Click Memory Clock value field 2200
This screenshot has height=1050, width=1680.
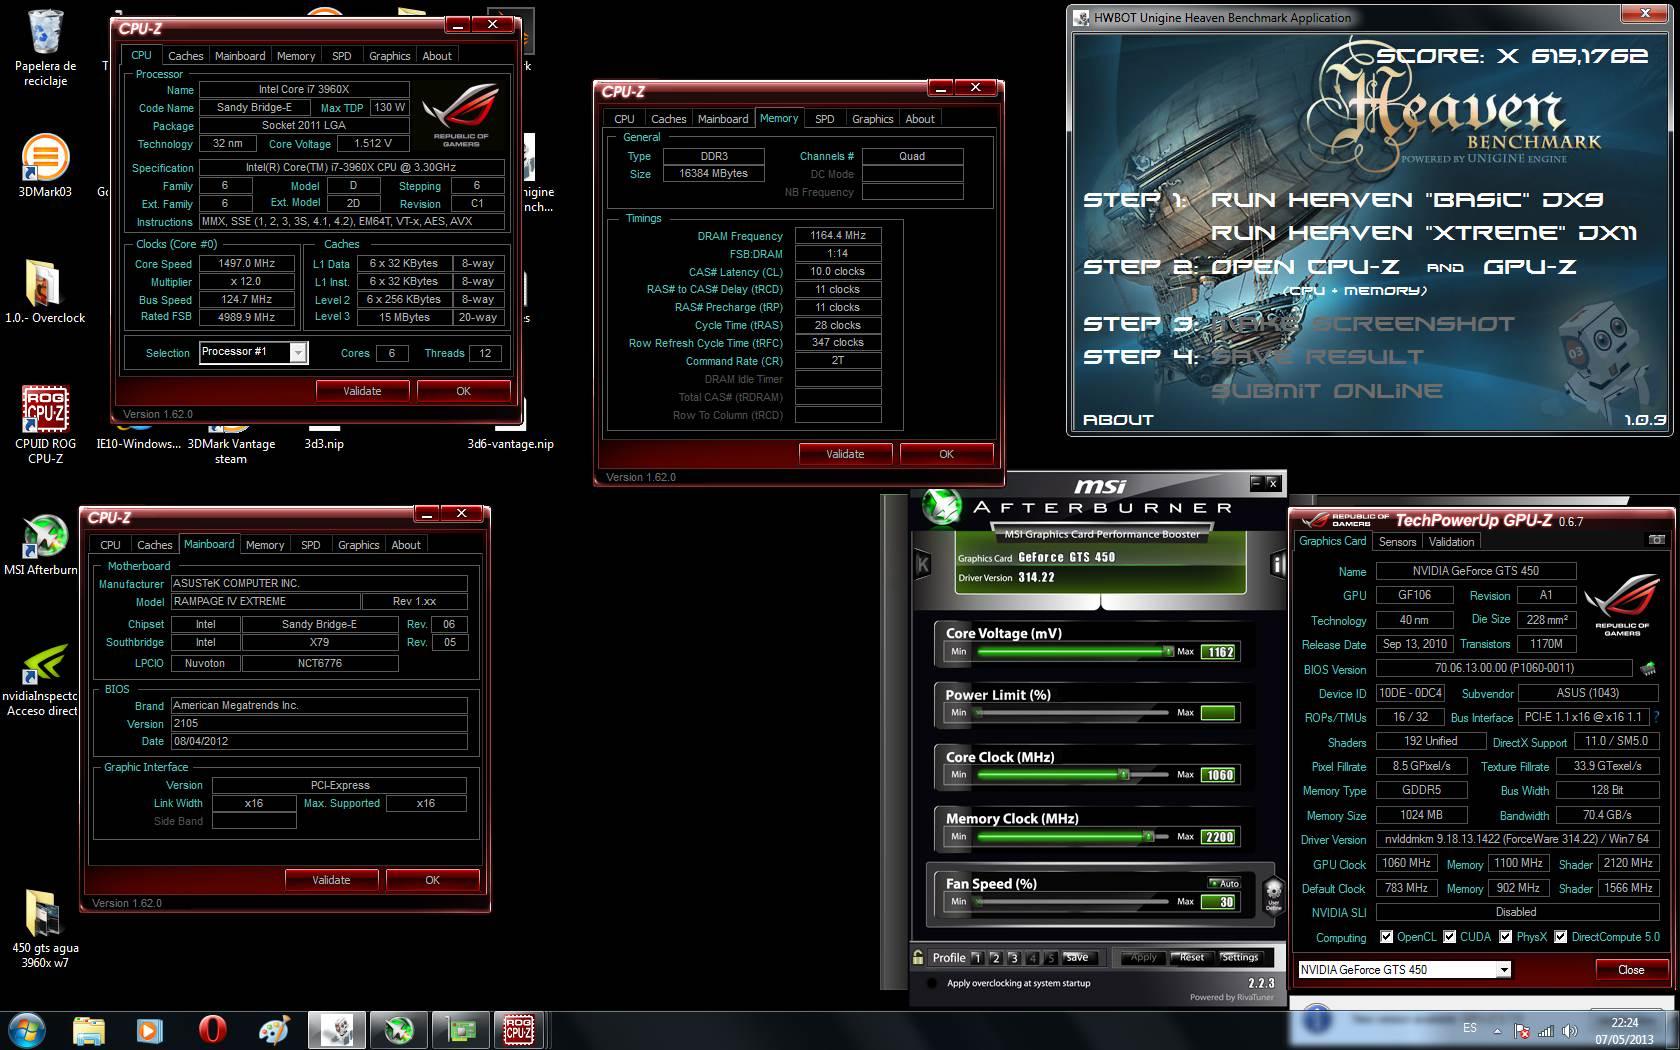point(1218,837)
